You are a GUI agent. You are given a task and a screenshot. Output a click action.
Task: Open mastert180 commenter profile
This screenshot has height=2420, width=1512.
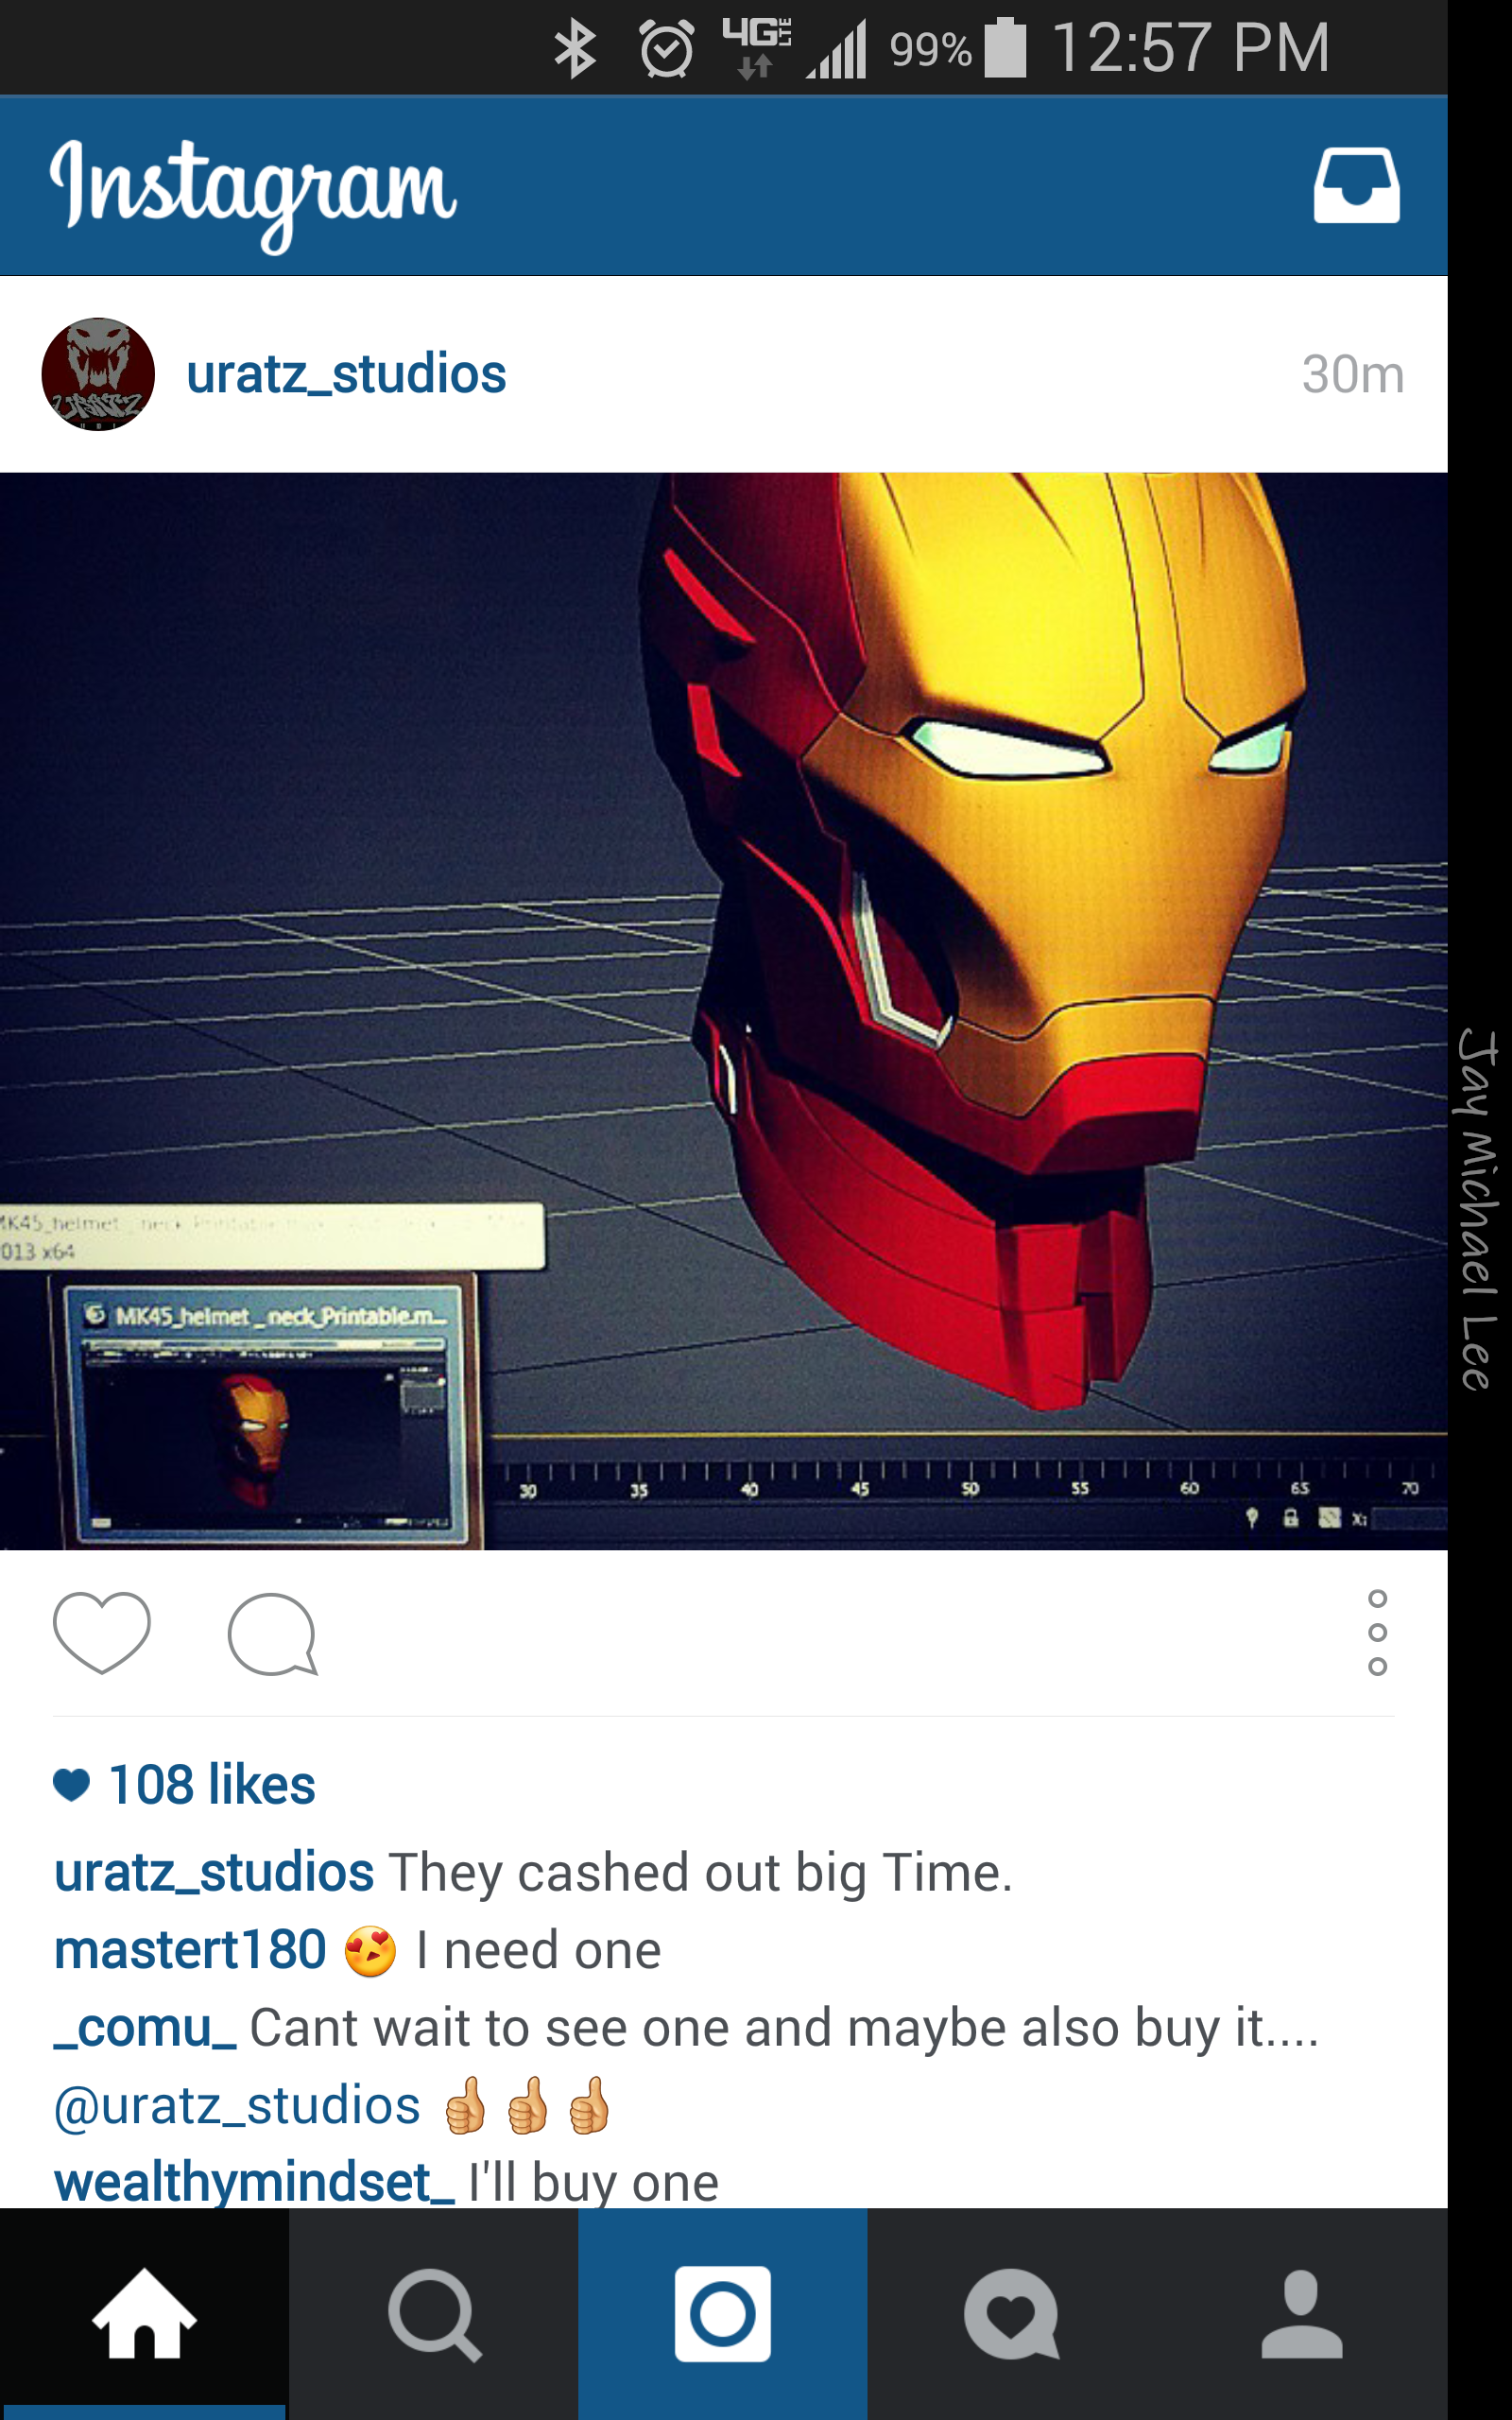tap(190, 1950)
